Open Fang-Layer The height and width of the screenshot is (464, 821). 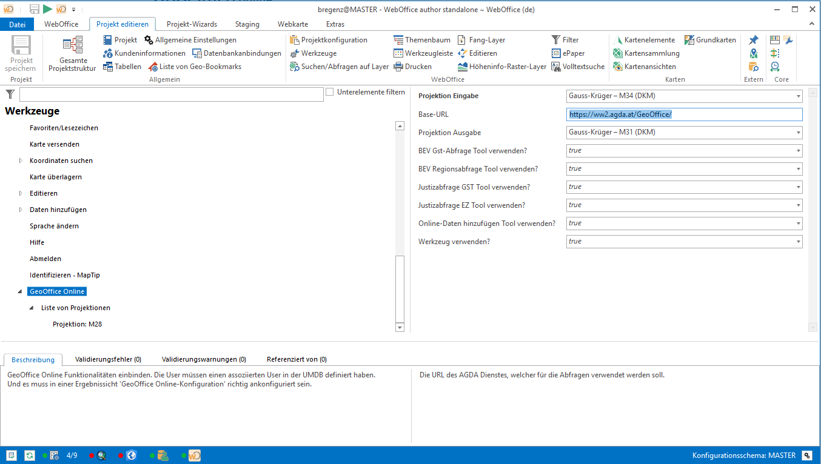(x=482, y=40)
